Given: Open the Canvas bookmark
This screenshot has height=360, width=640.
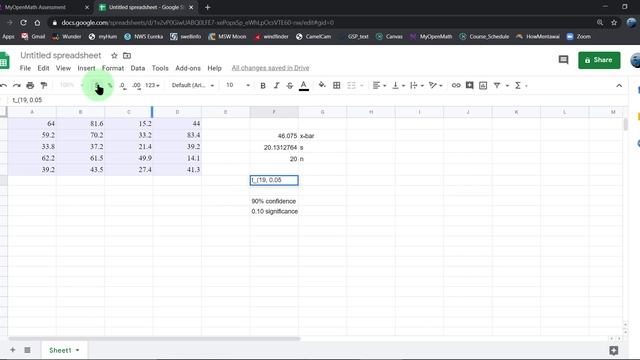Looking at the screenshot, I should point(389,37).
